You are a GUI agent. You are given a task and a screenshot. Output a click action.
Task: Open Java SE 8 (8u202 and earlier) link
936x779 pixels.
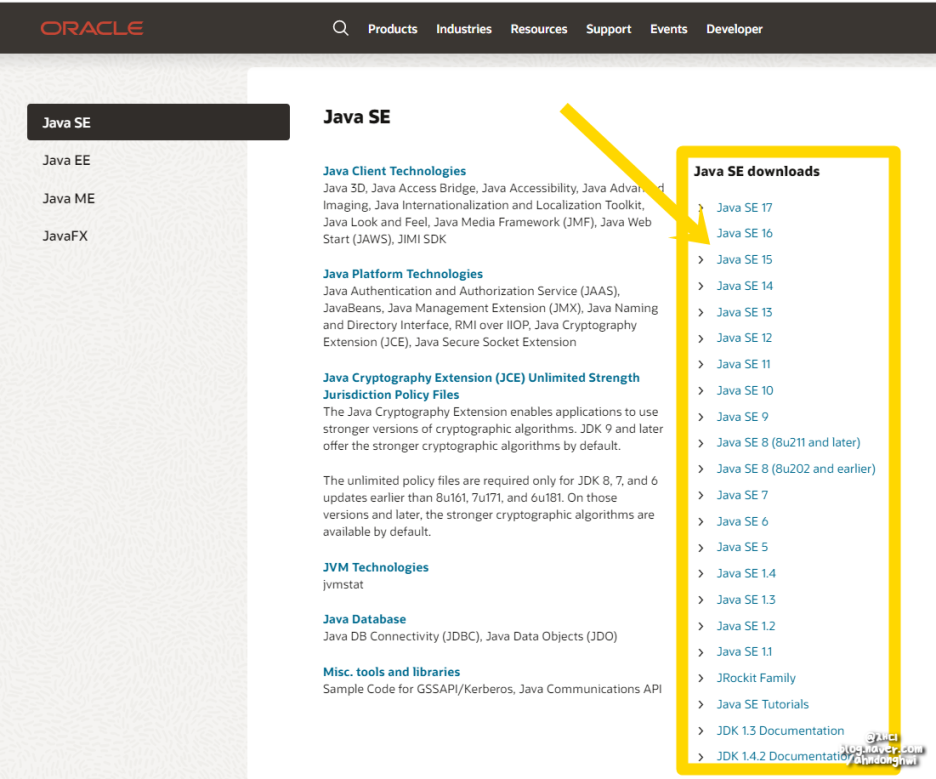click(x=796, y=469)
